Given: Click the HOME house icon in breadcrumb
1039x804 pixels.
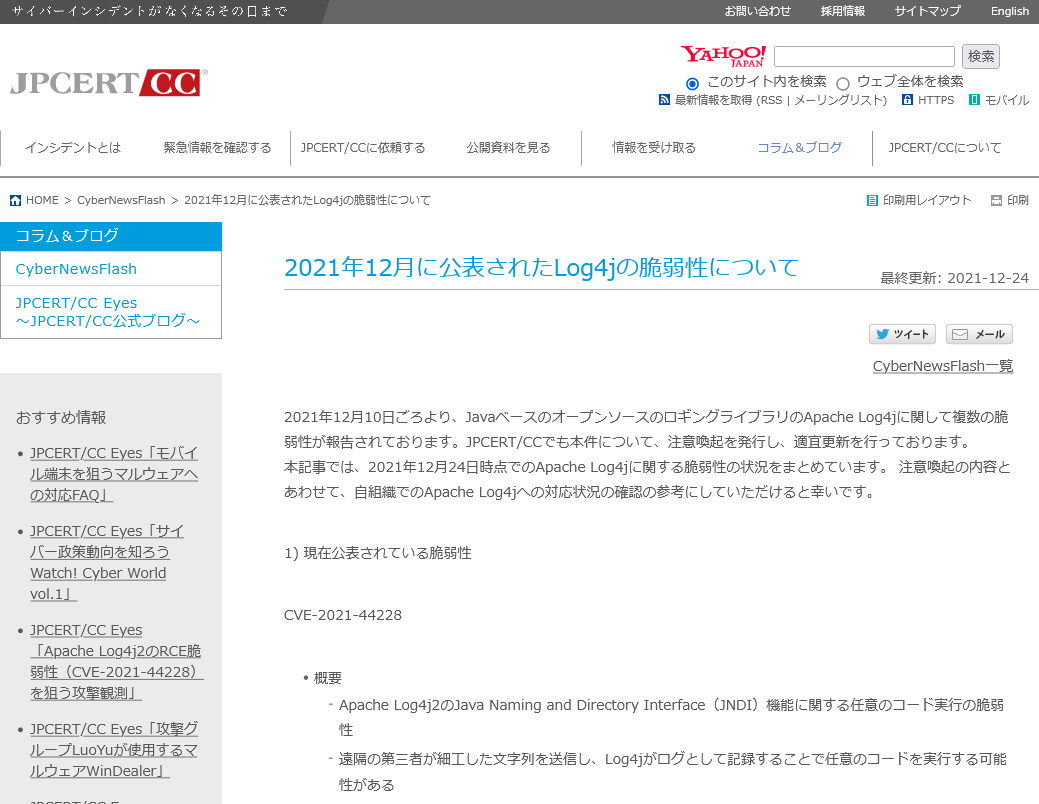Looking at the screenshot, I should (14, 200).
